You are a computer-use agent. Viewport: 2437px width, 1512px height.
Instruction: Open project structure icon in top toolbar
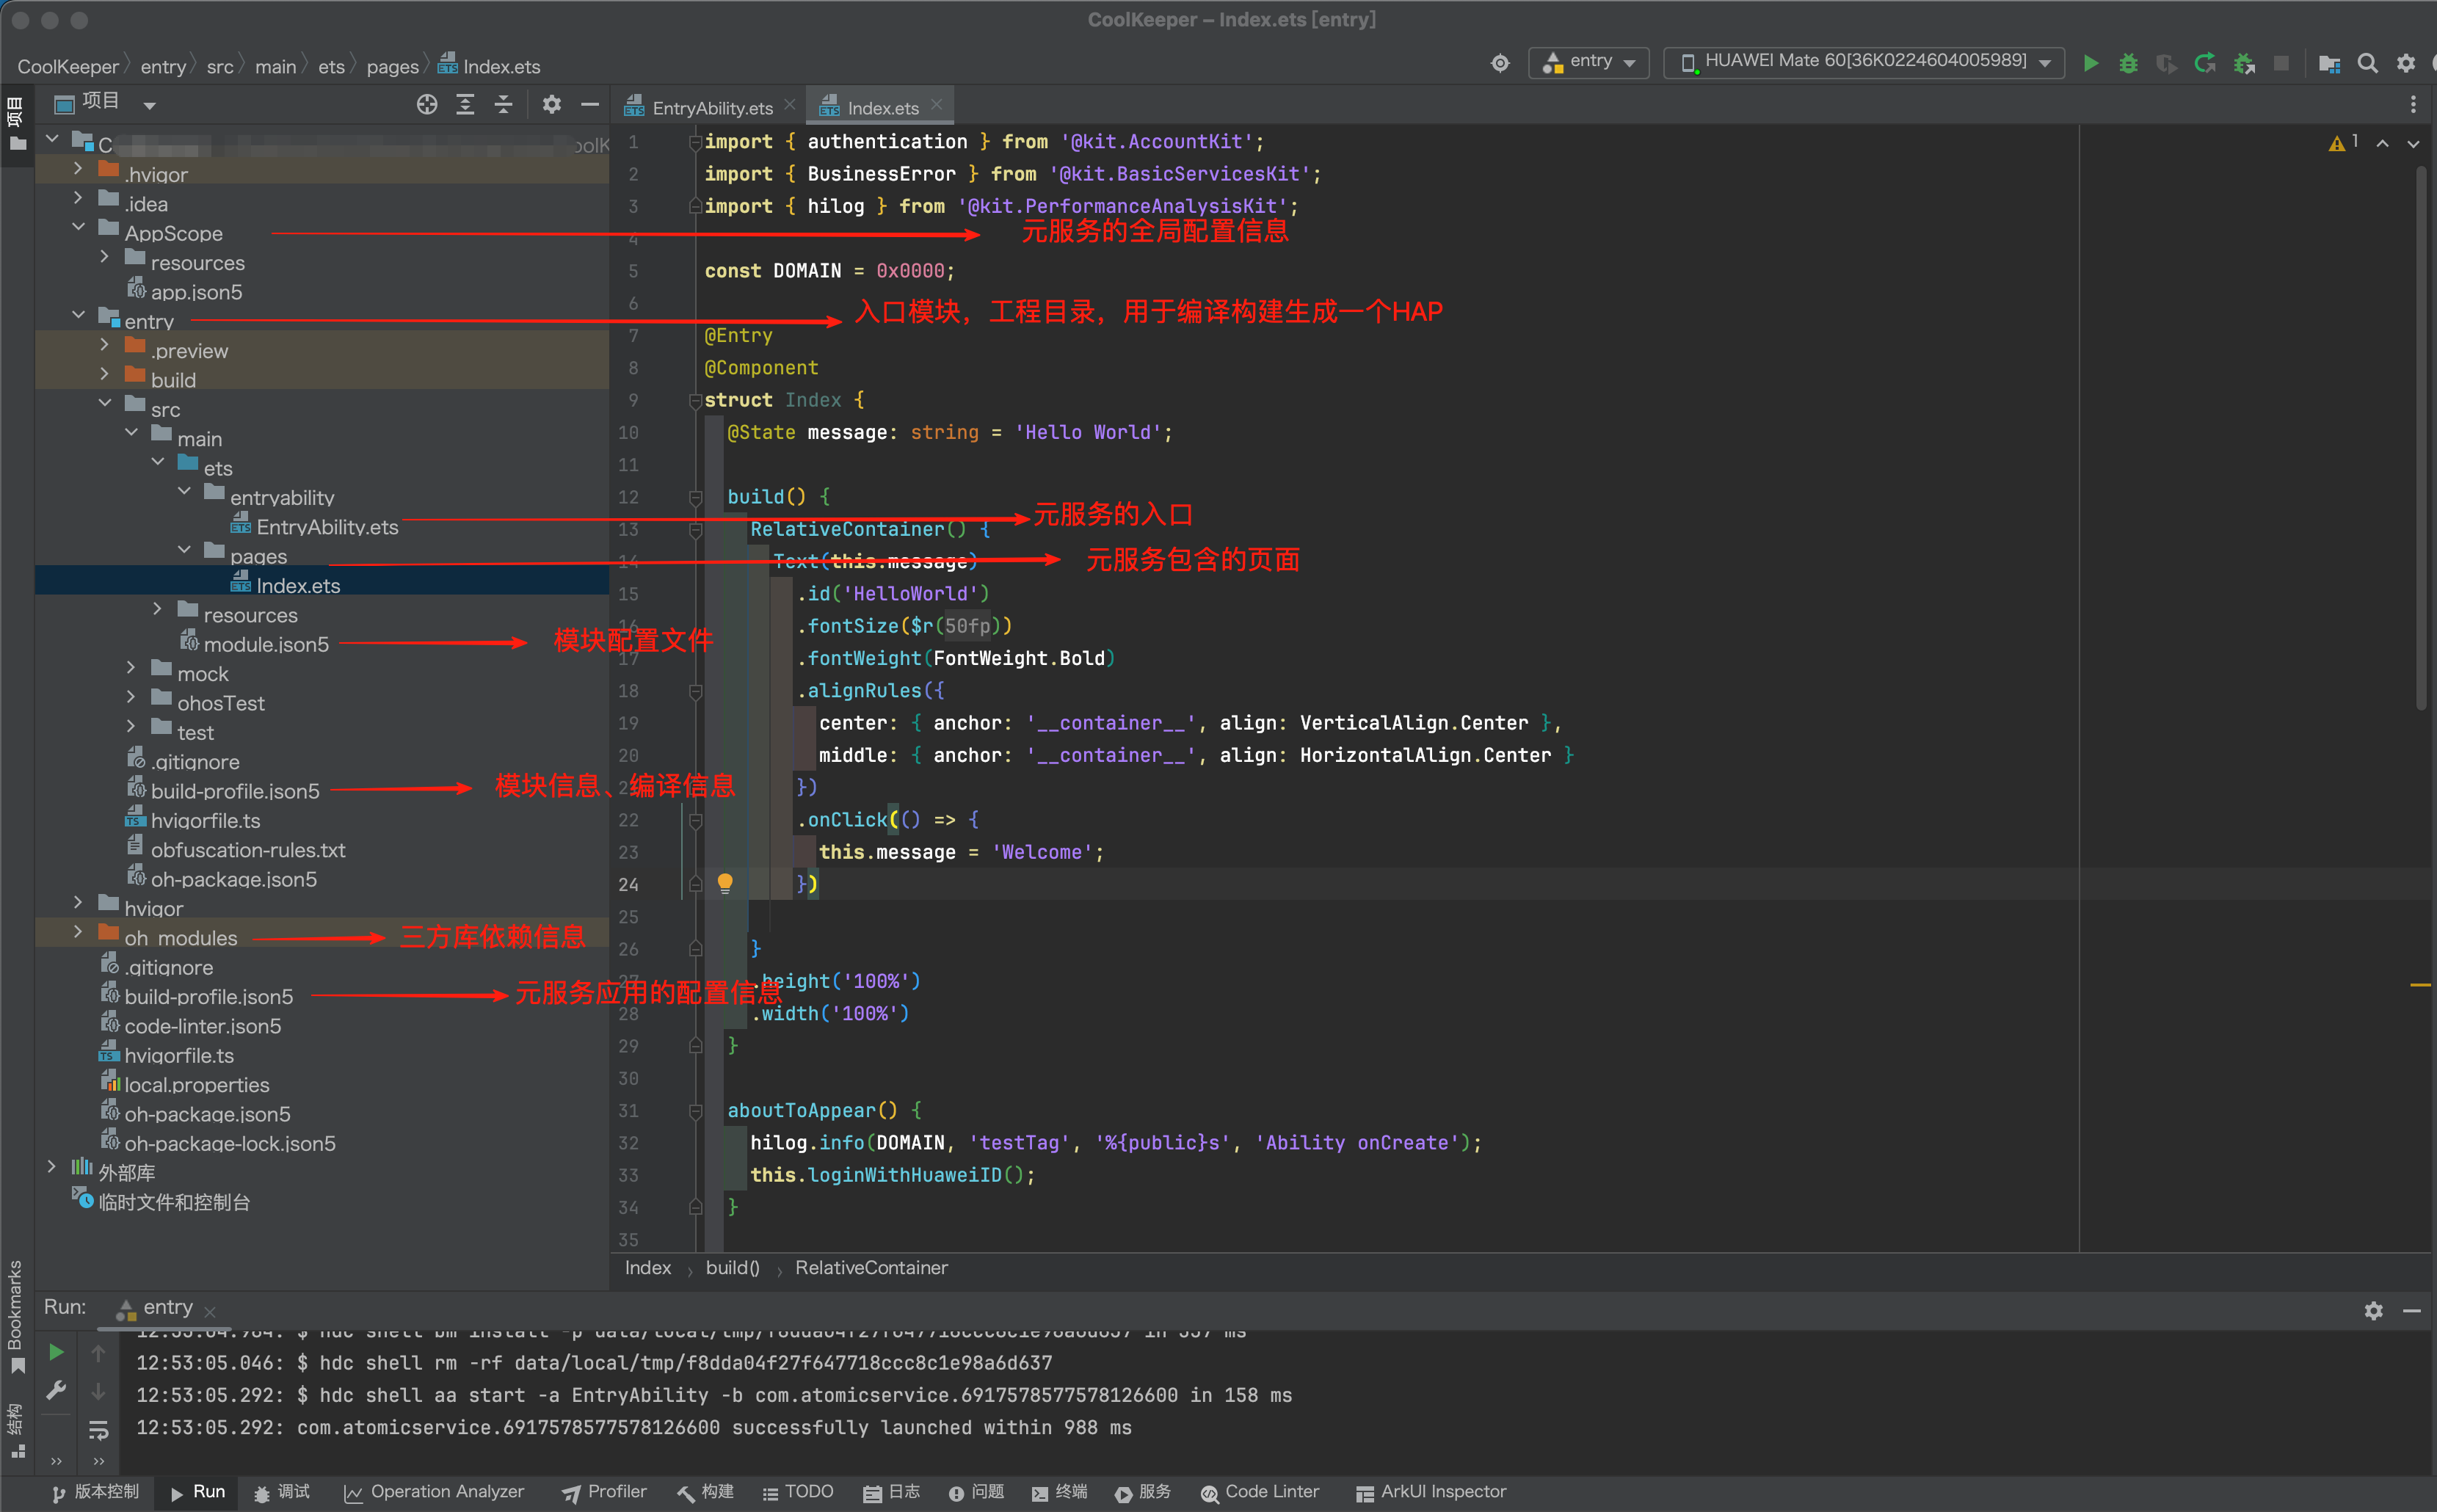coord(2329,64)
